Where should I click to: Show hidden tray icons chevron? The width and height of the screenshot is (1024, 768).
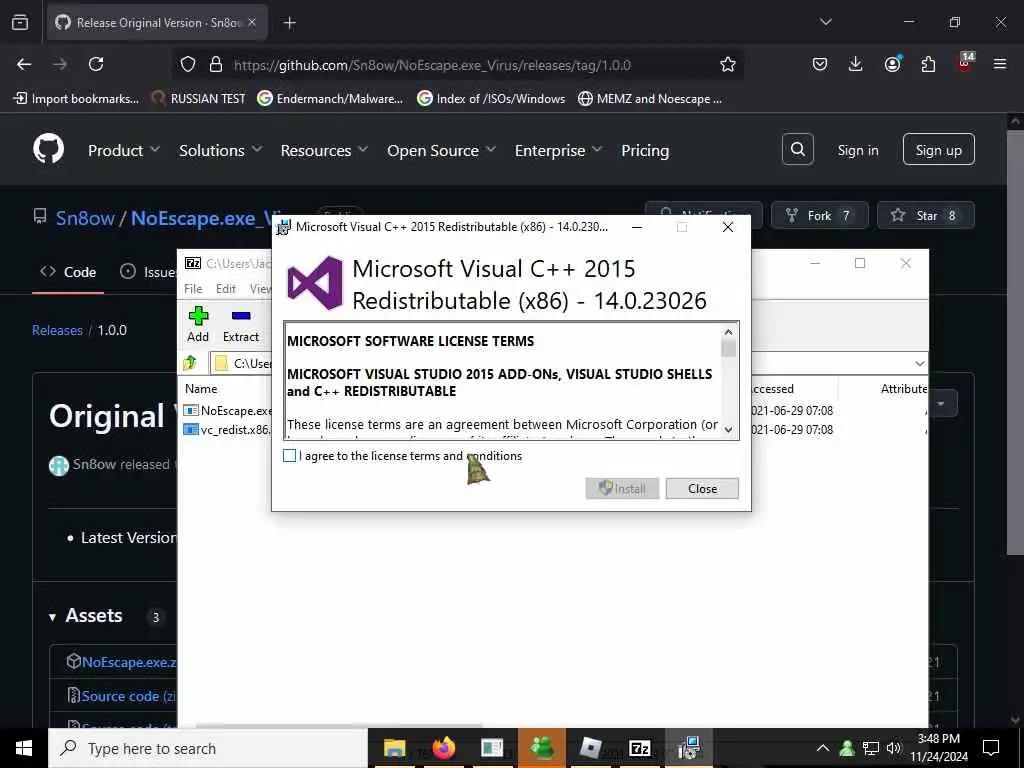click(823, 748)
